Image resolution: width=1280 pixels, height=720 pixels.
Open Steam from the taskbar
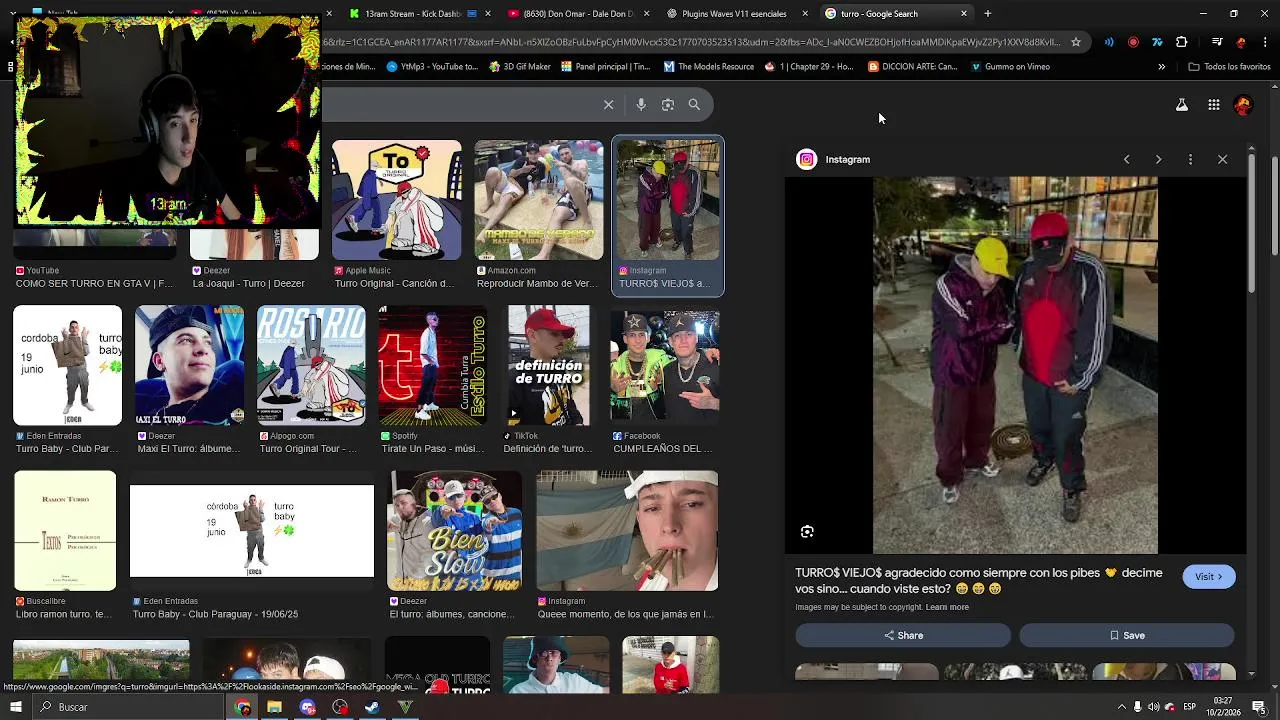tap(372, 707)
